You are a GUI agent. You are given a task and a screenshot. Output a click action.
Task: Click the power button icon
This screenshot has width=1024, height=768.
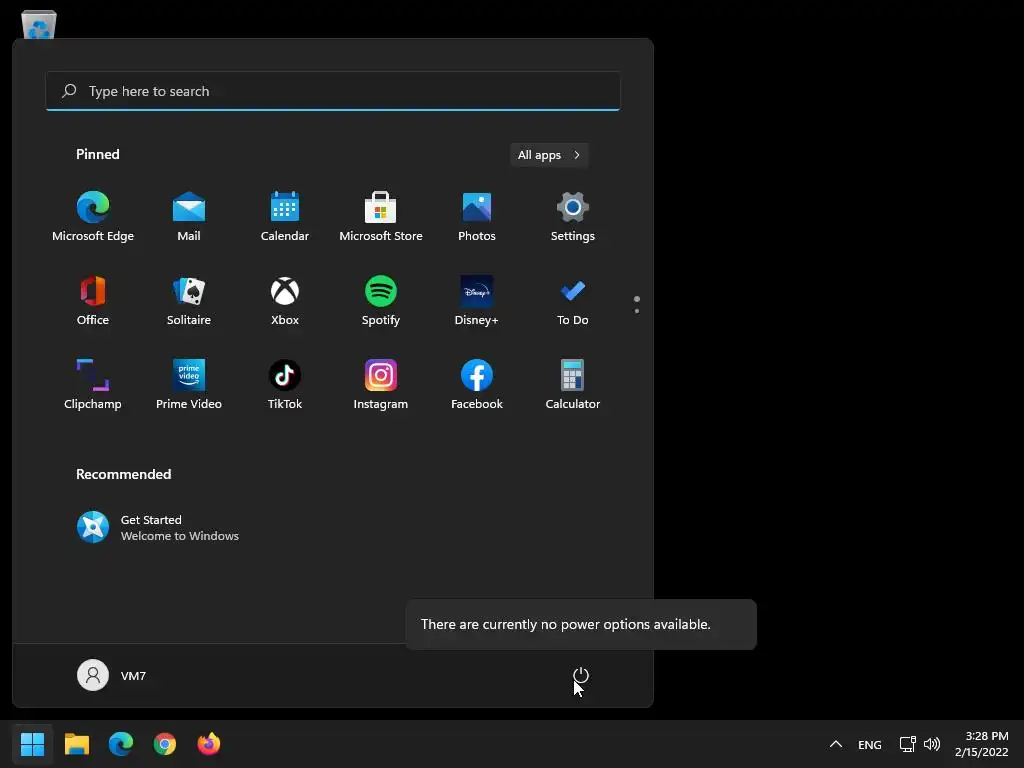point(581,675)
